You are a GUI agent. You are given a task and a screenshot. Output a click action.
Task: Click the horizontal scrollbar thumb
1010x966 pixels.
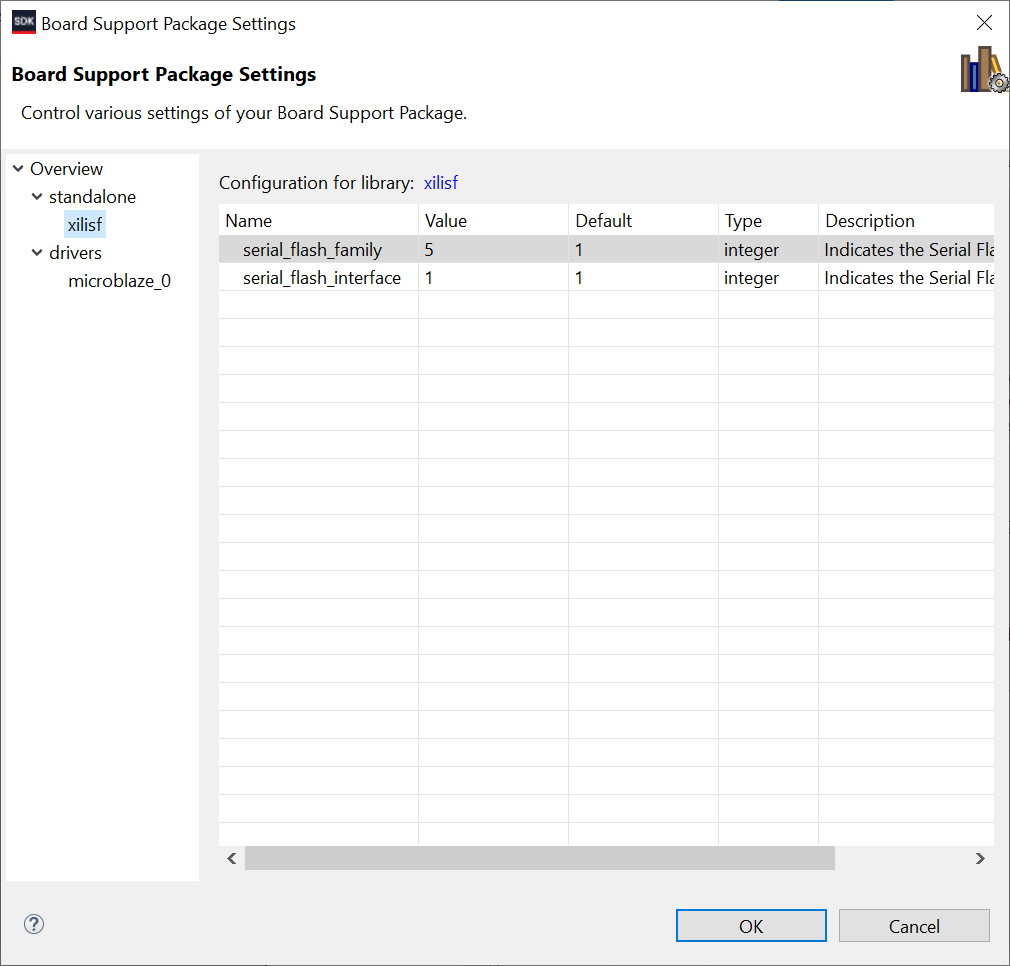(x=540, y=858)
